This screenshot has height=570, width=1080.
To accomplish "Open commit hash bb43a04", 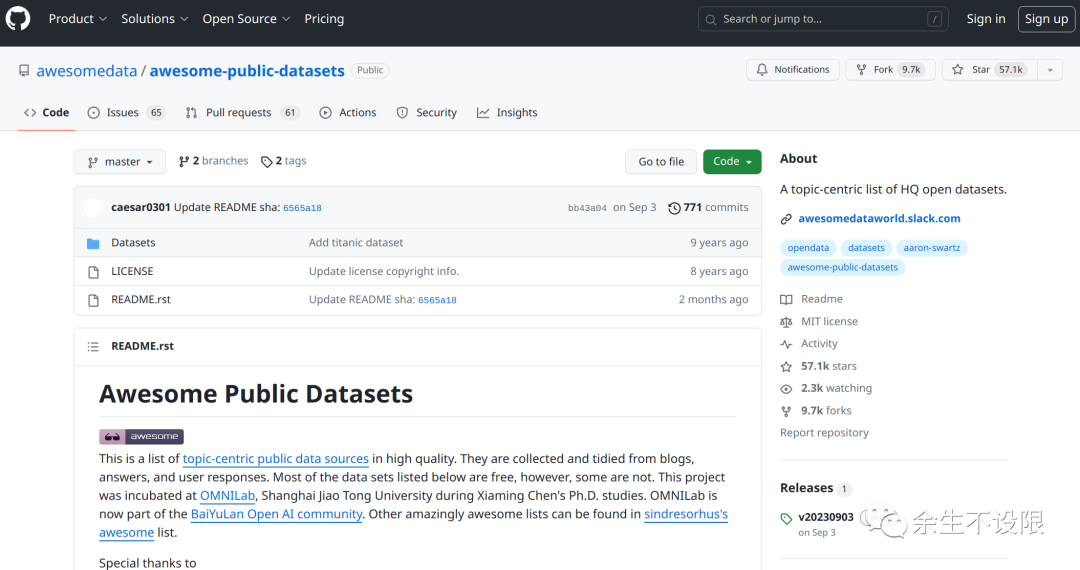I will coord(587,208).
